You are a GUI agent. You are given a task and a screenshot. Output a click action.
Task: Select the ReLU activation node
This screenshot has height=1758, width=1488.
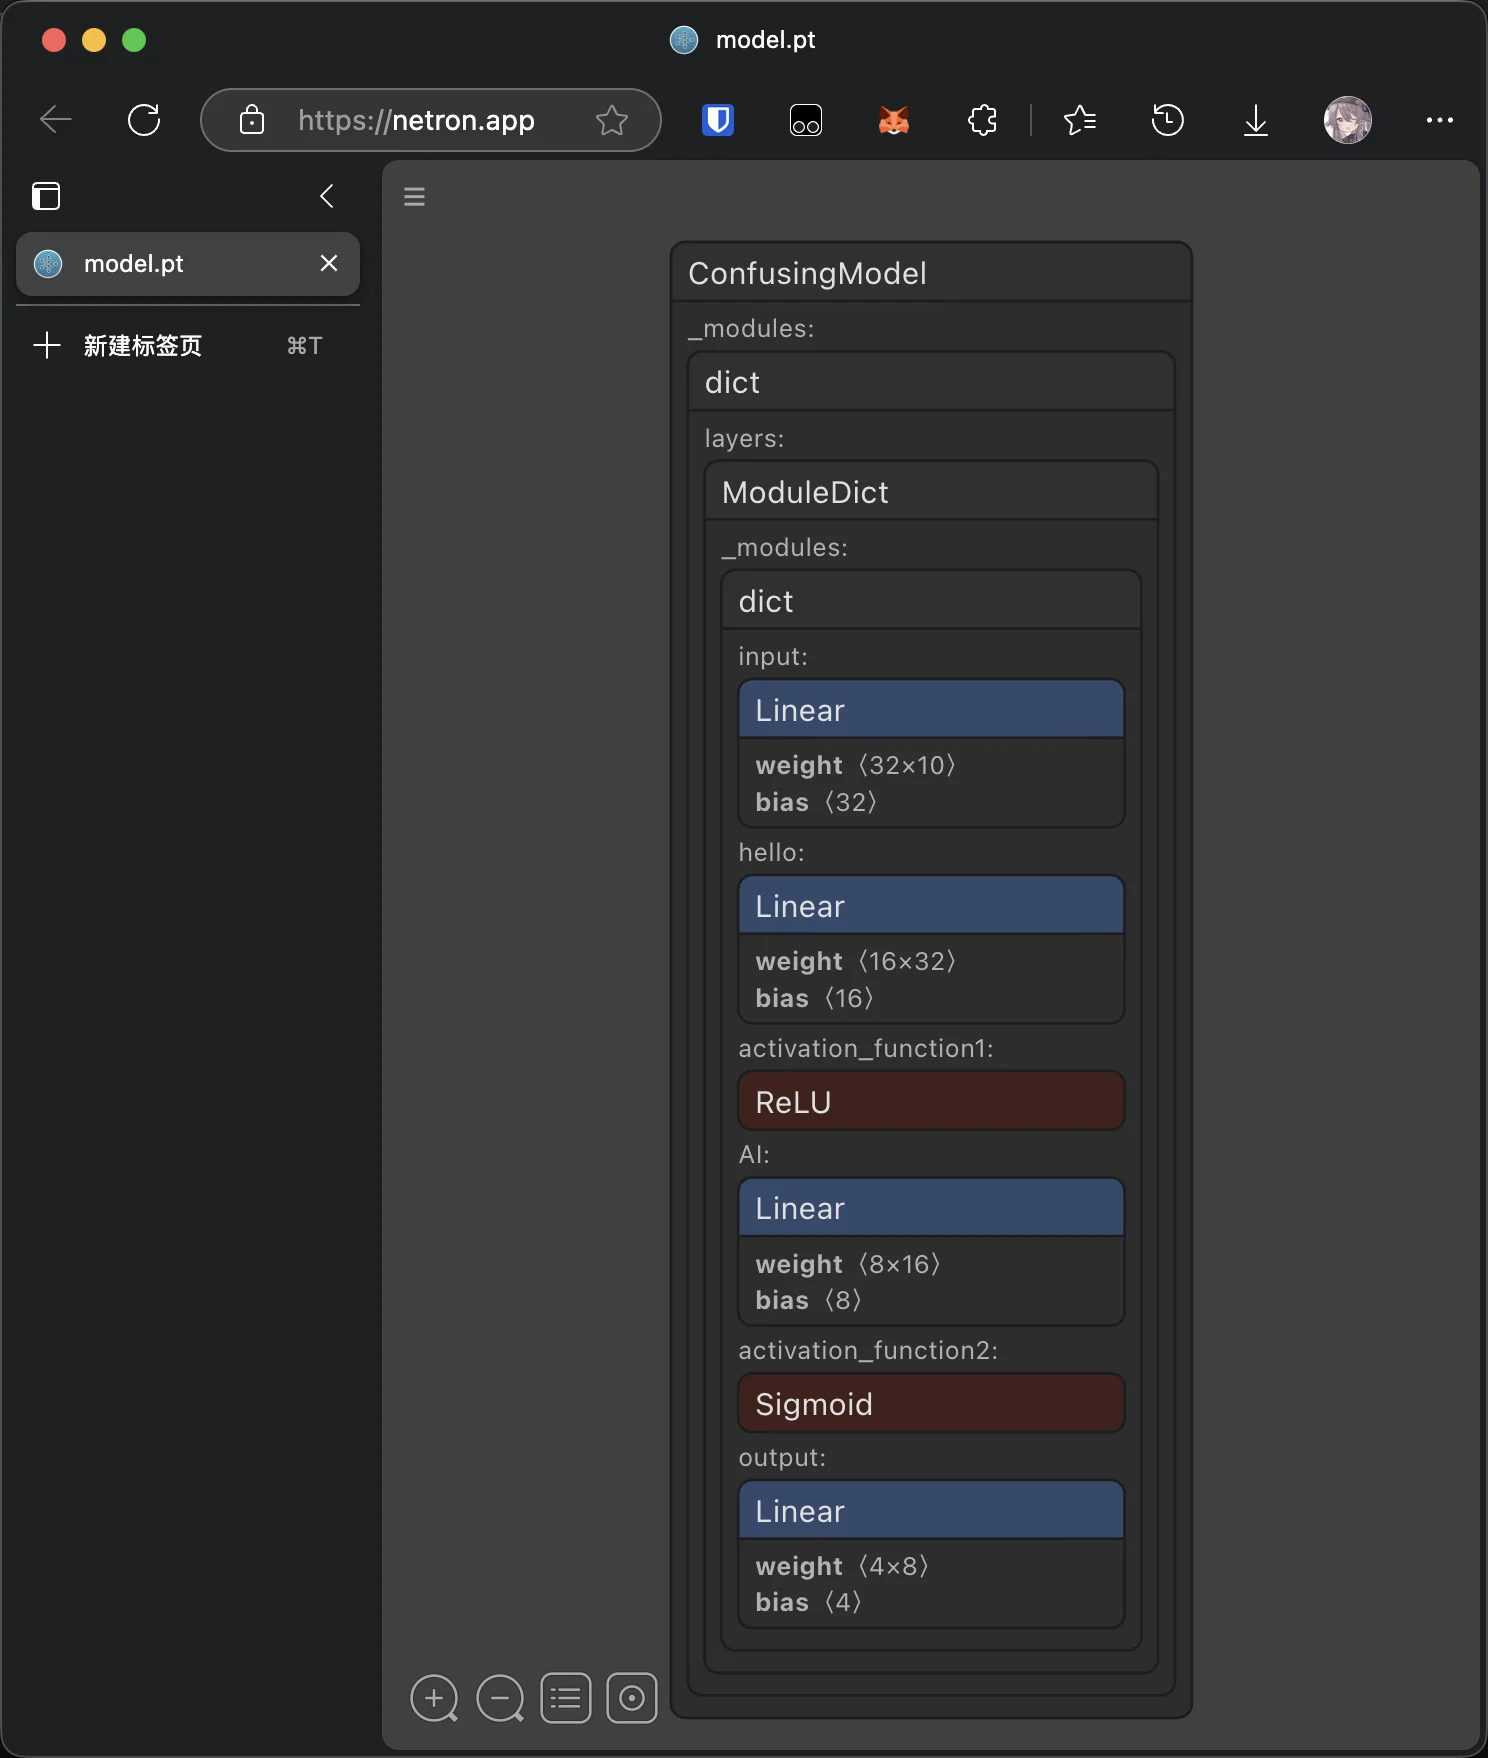[x=930, y=1102]
